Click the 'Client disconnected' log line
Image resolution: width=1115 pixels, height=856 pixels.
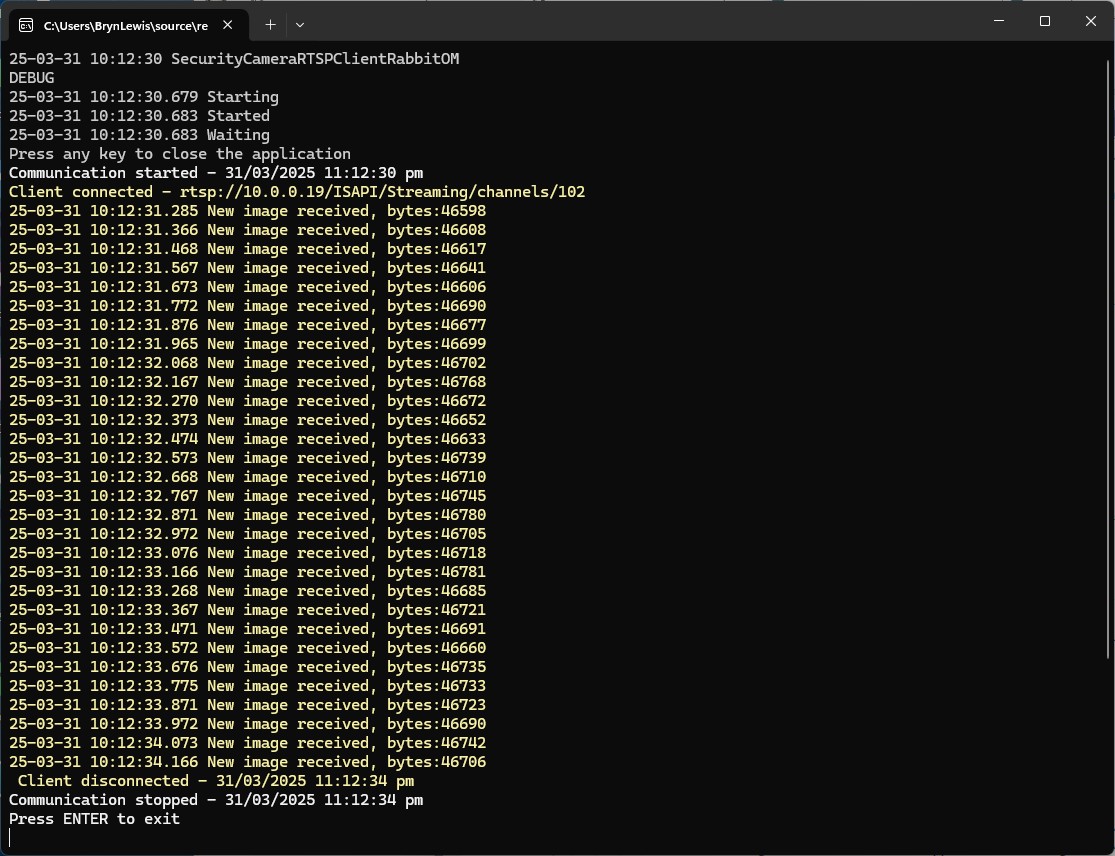(x=216, y=781)
